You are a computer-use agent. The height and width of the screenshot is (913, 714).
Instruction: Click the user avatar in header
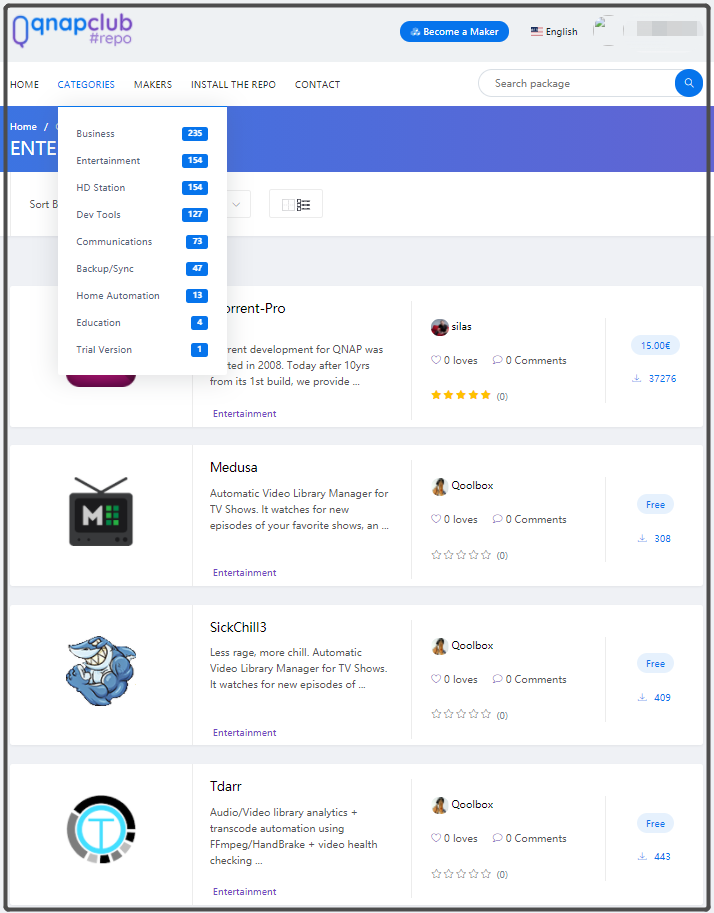(x=608, y=30)
